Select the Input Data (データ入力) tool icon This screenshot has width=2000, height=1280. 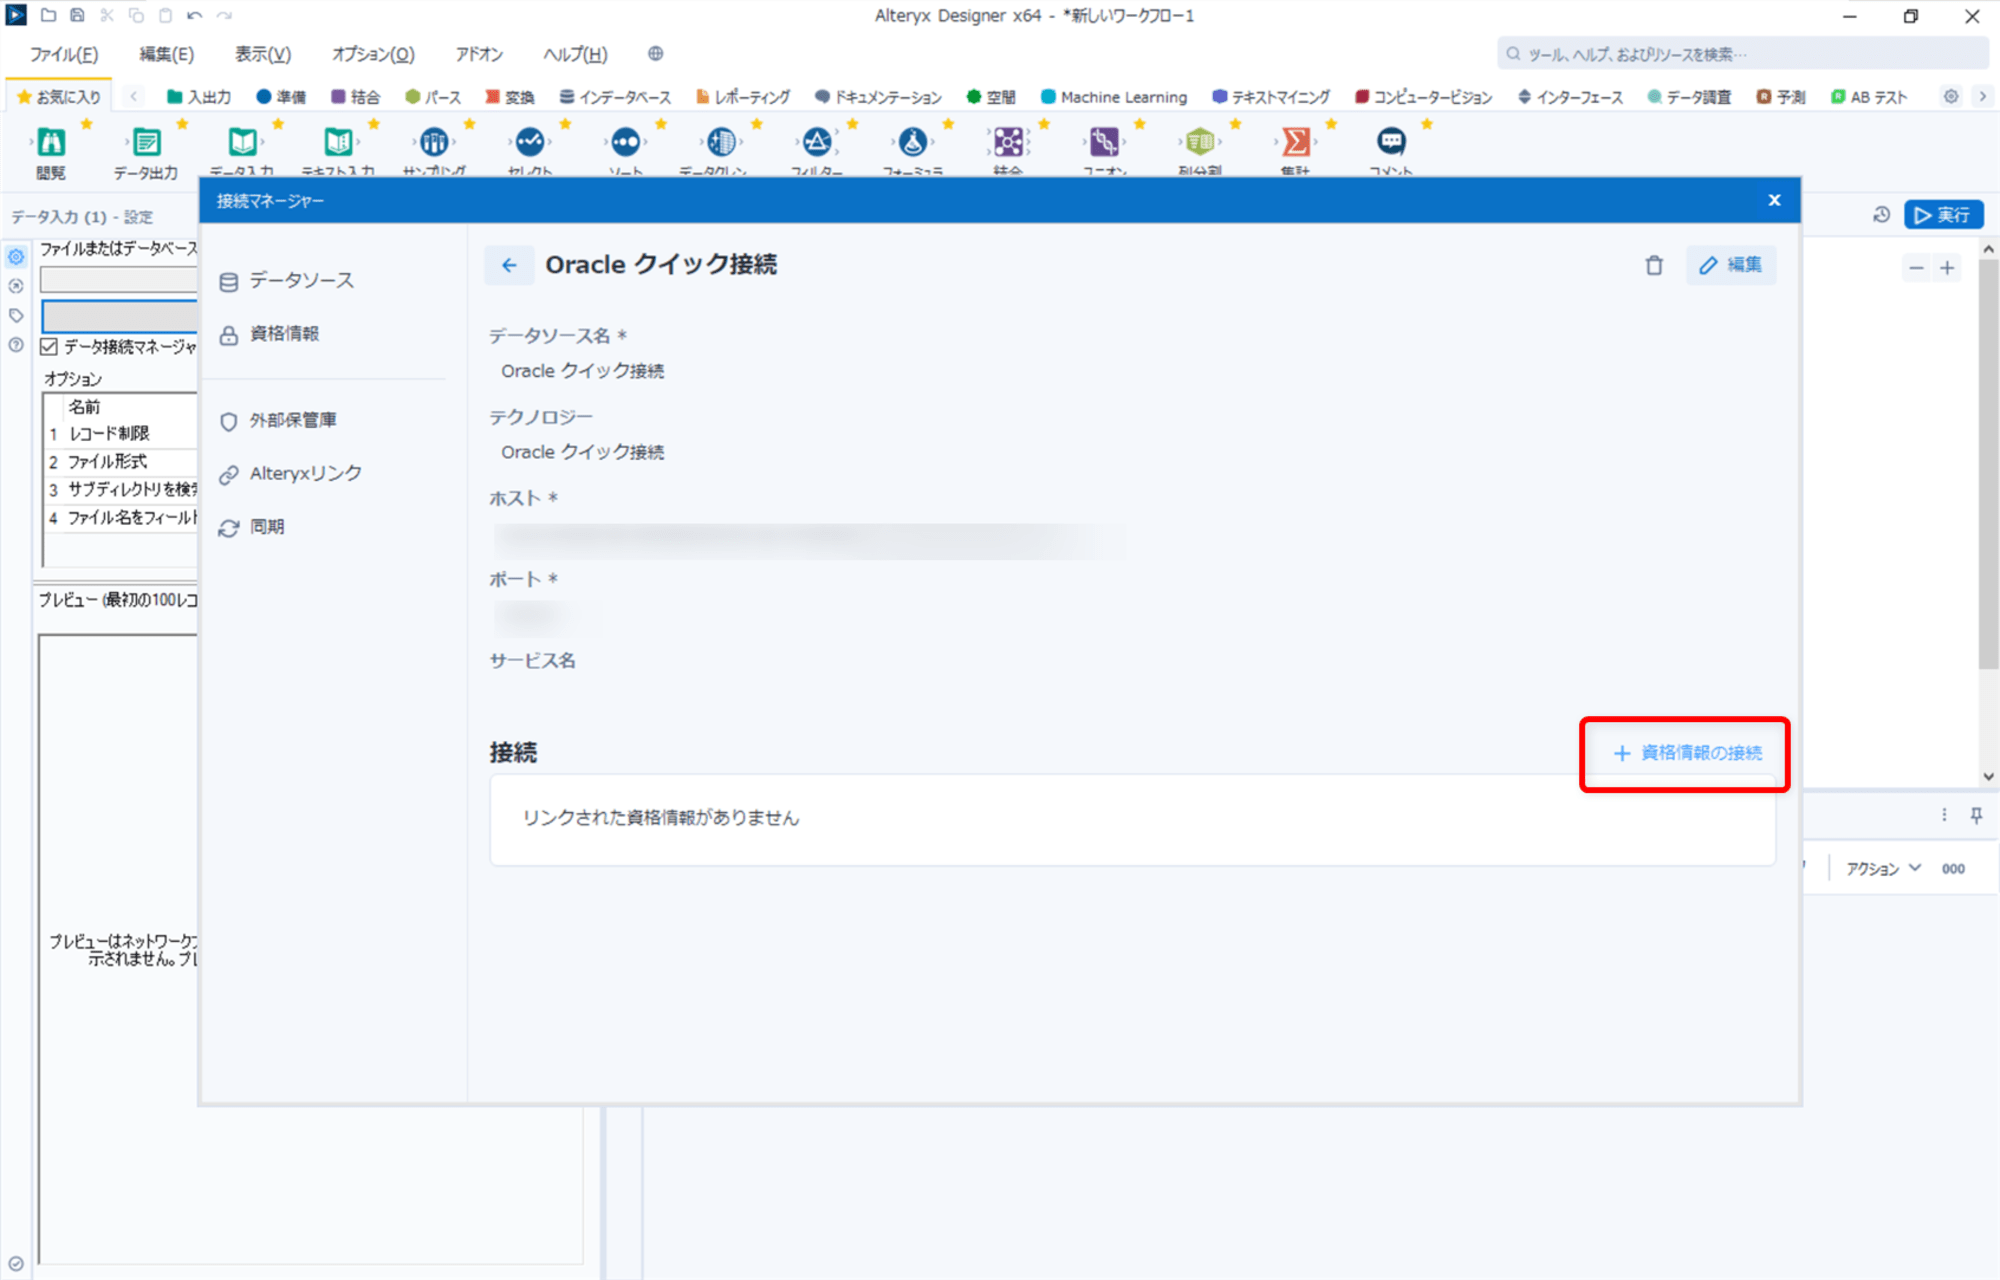[x=242, y=143]
